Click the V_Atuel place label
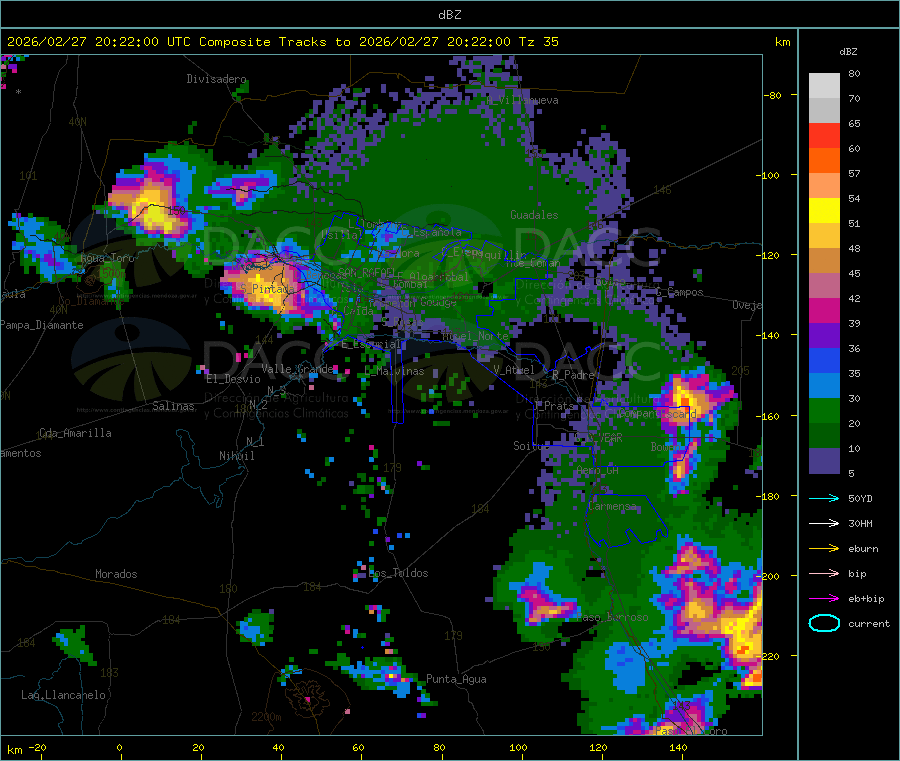This screenshot has height=761, width=900. pos(514,370)
